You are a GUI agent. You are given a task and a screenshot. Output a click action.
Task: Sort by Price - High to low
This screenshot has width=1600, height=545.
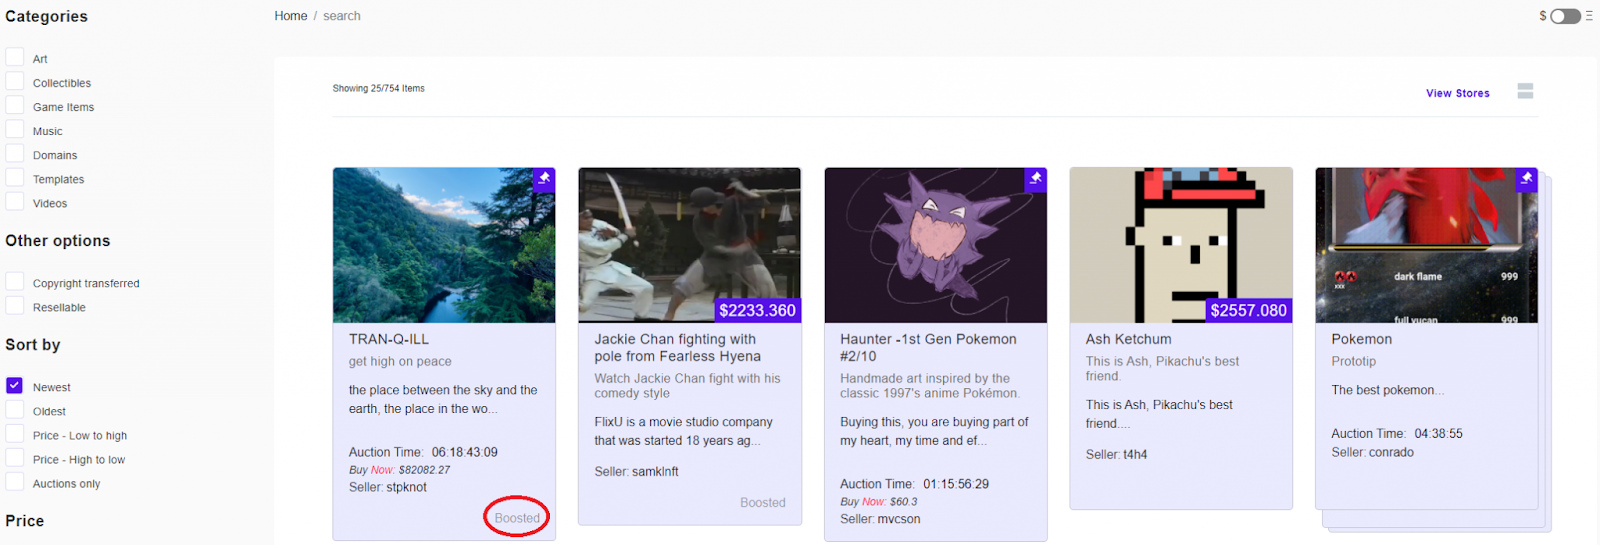tap(15, 457)
